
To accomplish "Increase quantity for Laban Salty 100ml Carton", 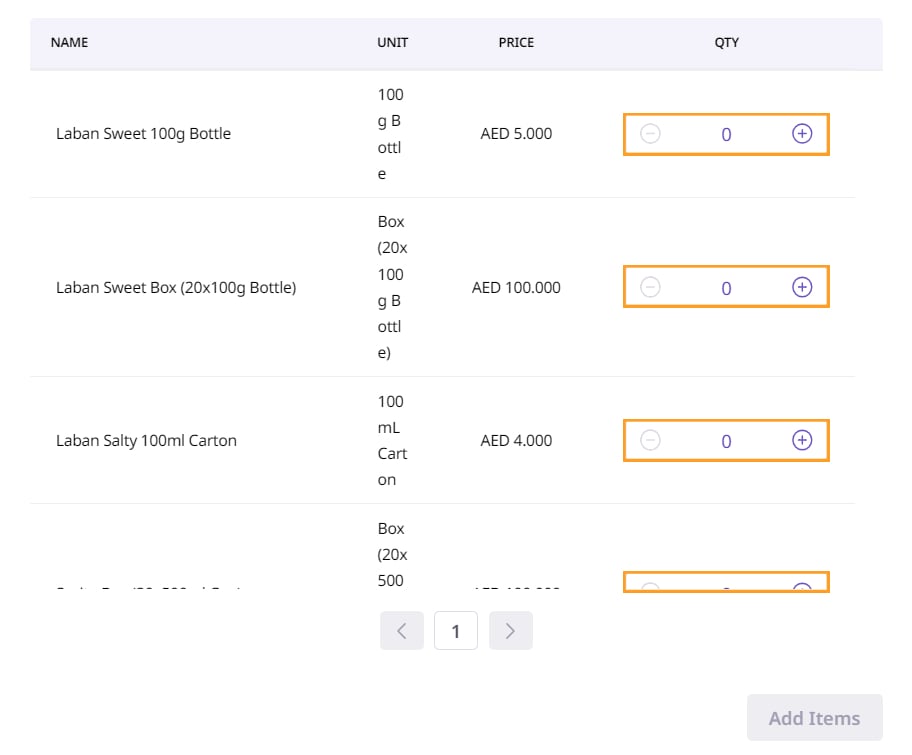I will tap(802, 440).
